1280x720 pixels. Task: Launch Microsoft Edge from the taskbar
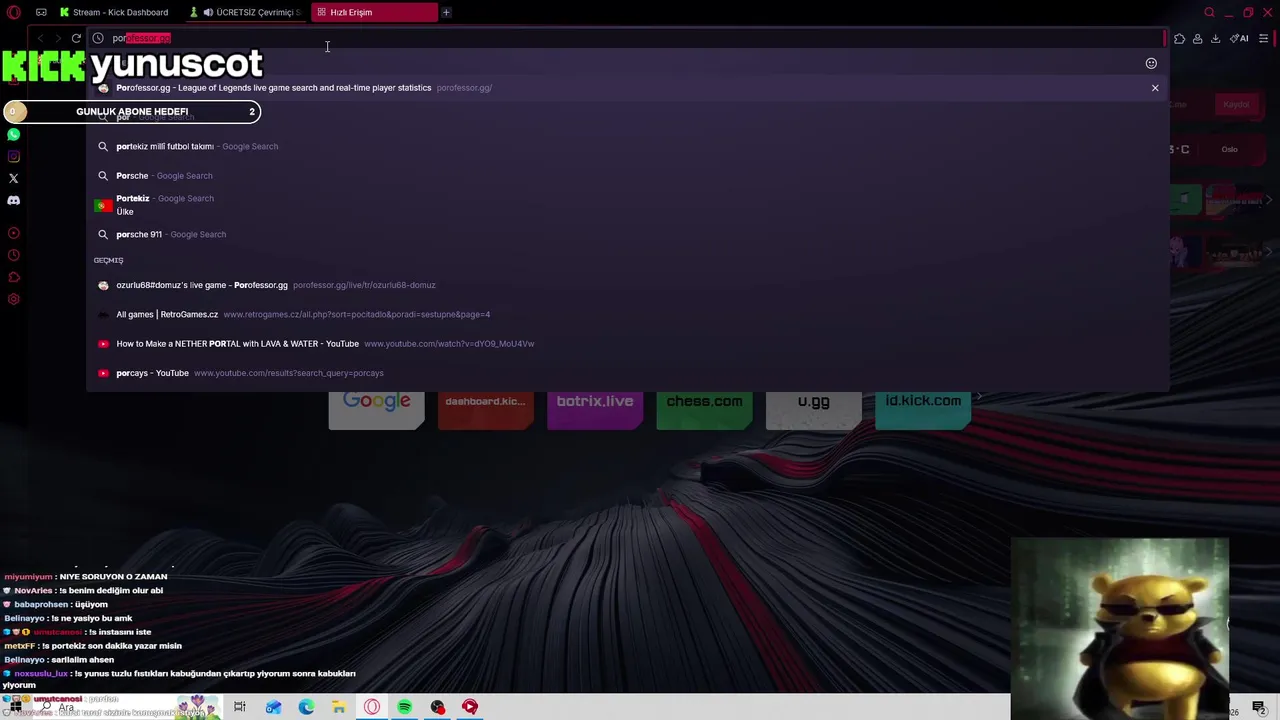point(306,707)
